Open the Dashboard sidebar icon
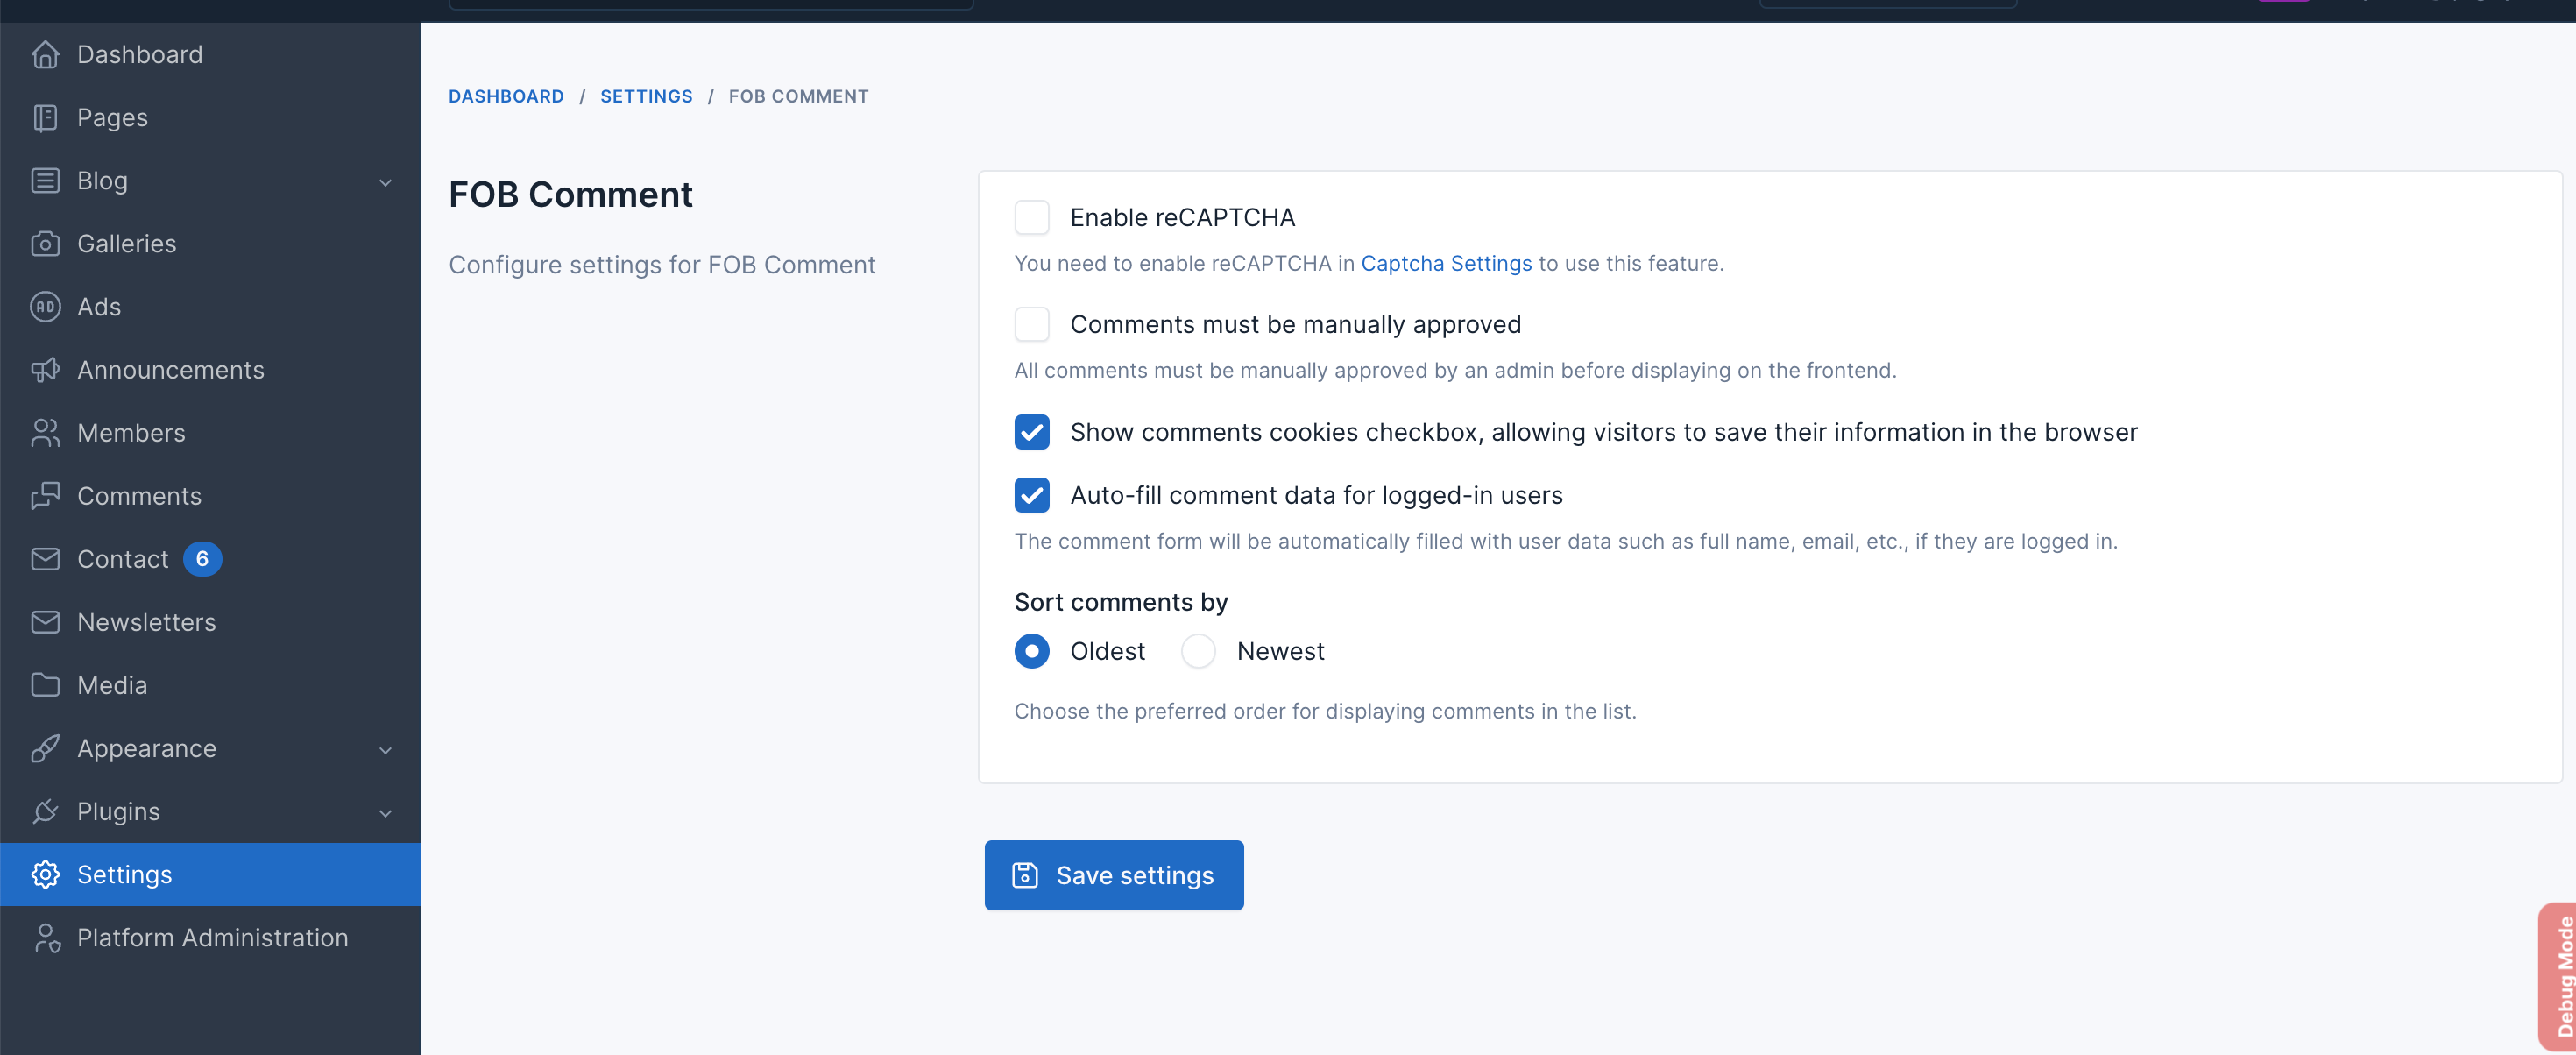This screenshot has width=2576, height=1055. [x=46, y=54]
